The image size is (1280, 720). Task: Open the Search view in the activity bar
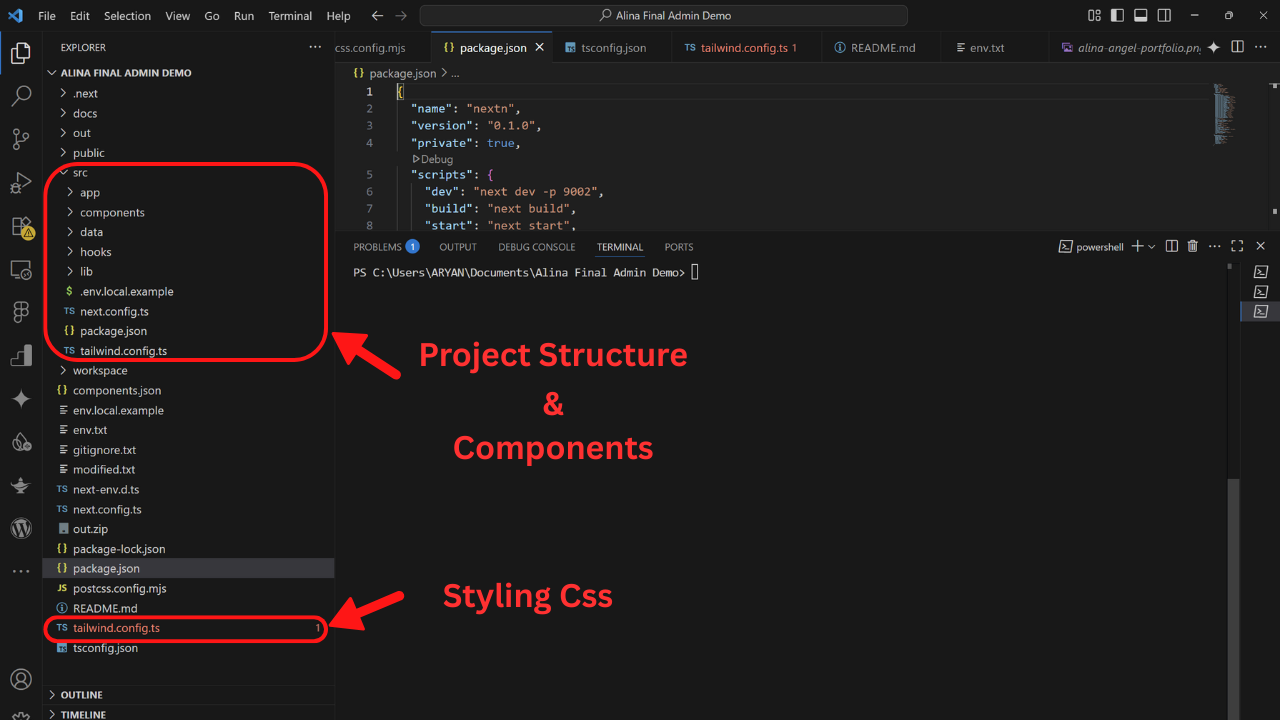(21, 96)
